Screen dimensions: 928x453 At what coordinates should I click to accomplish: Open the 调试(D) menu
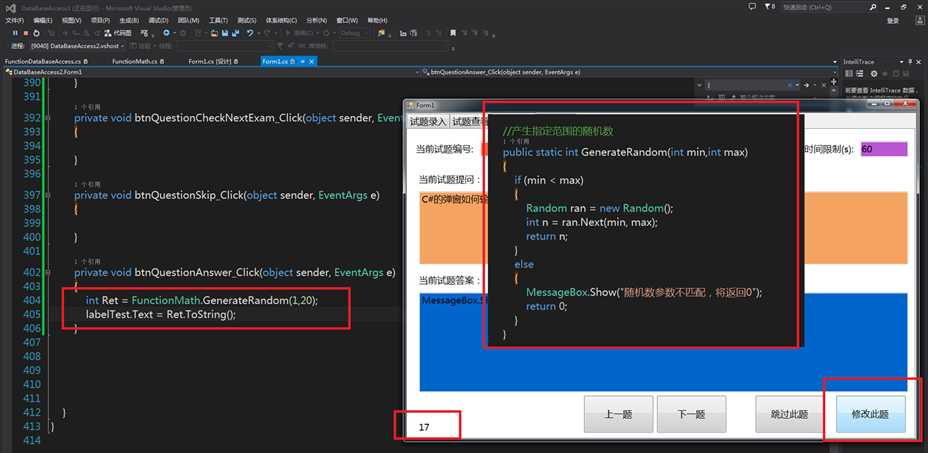[159, 21]
